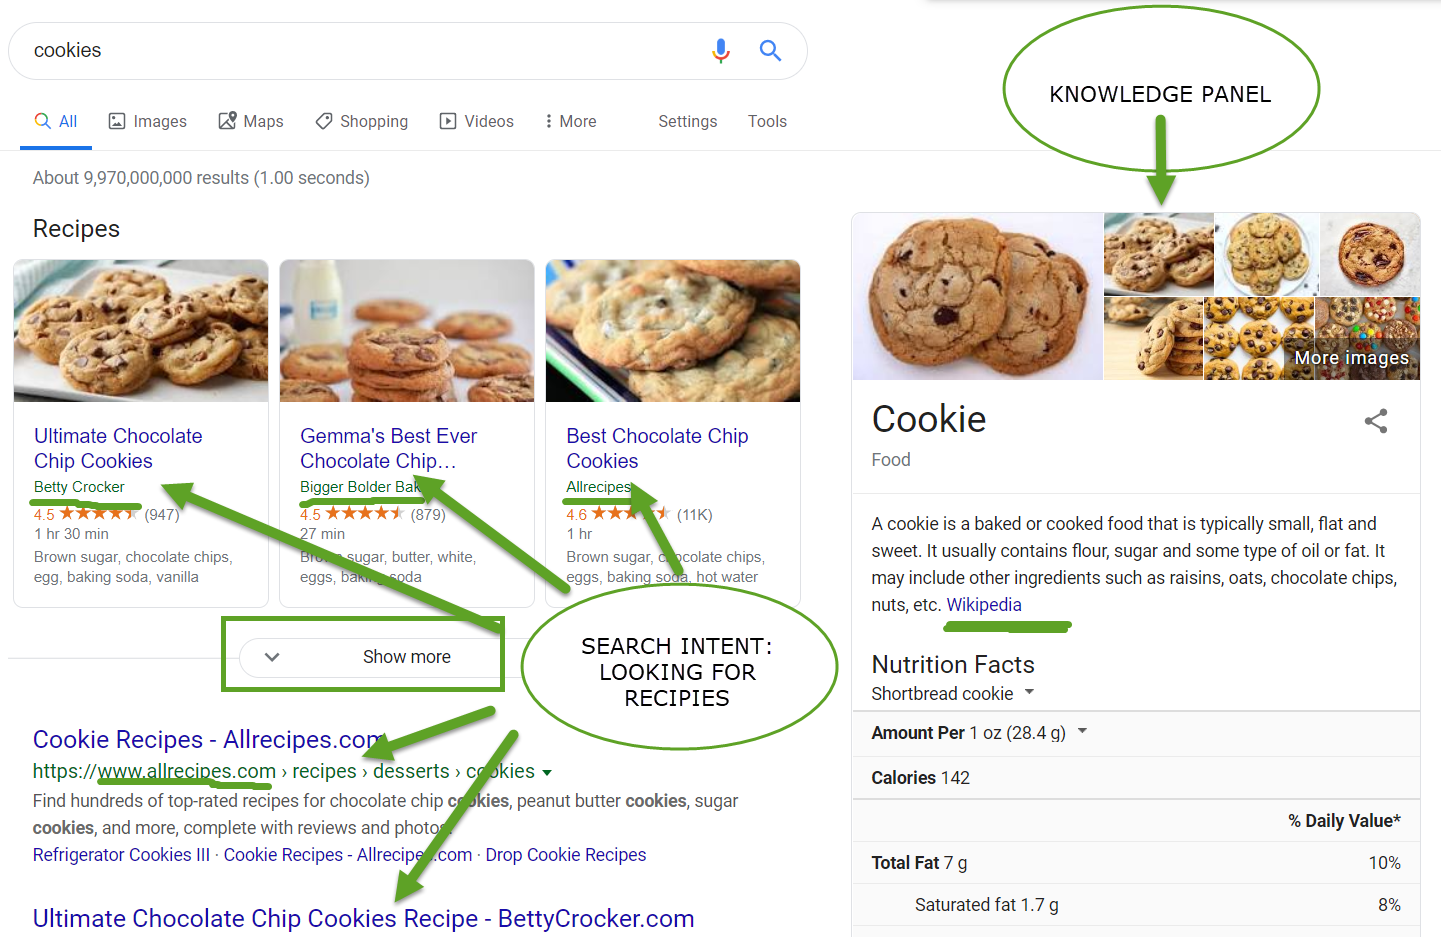Click the Maps pin icon
The width and height of the screenshot is (1441, 937).
tap(228, 121)
